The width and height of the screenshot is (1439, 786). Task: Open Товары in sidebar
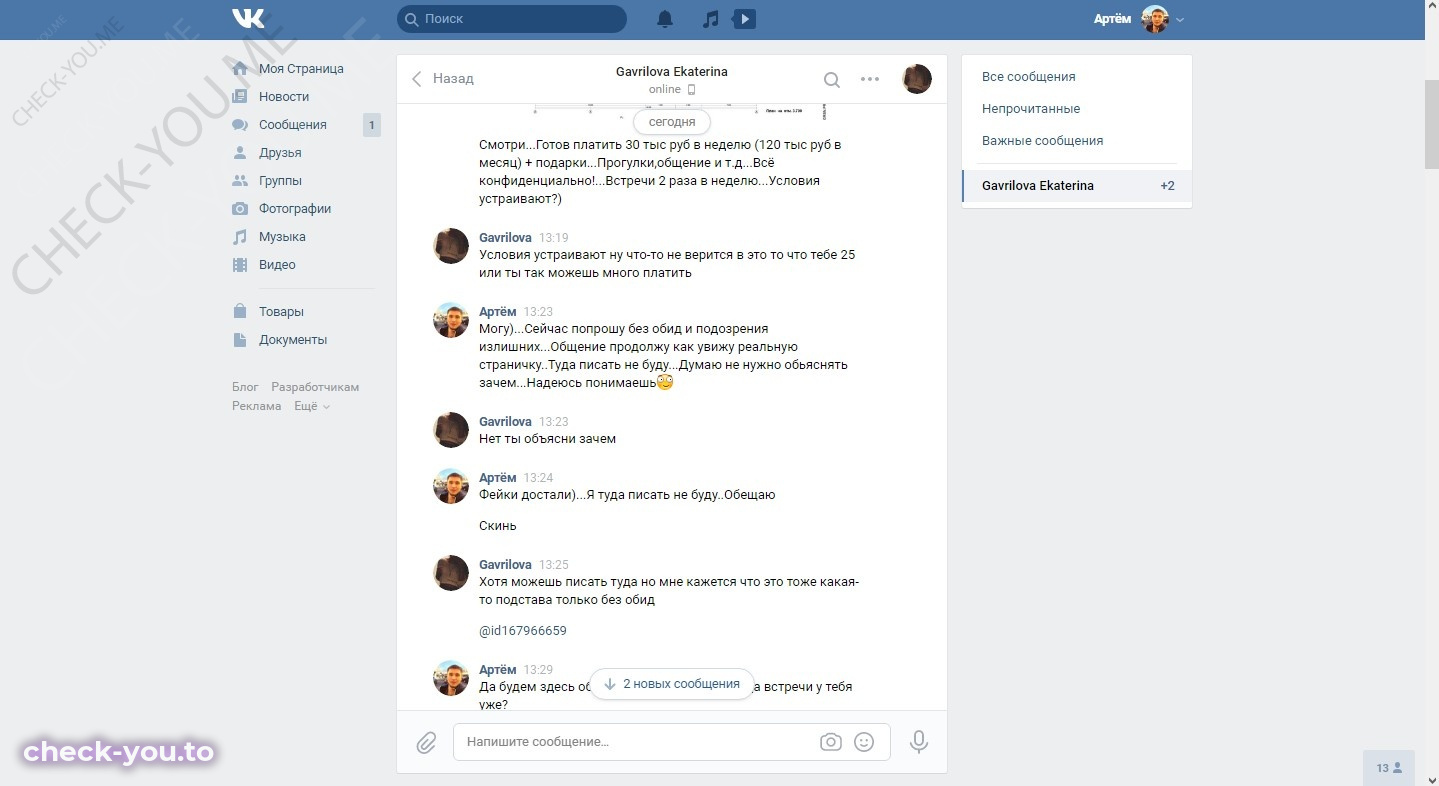pos(281,312)
